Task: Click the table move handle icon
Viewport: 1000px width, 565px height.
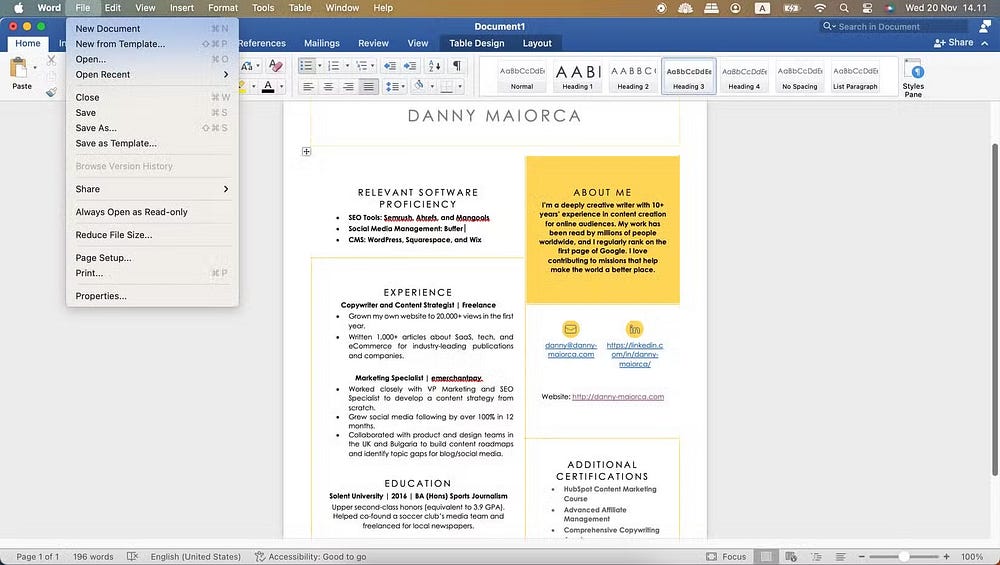Action: [x=306, y=152]
